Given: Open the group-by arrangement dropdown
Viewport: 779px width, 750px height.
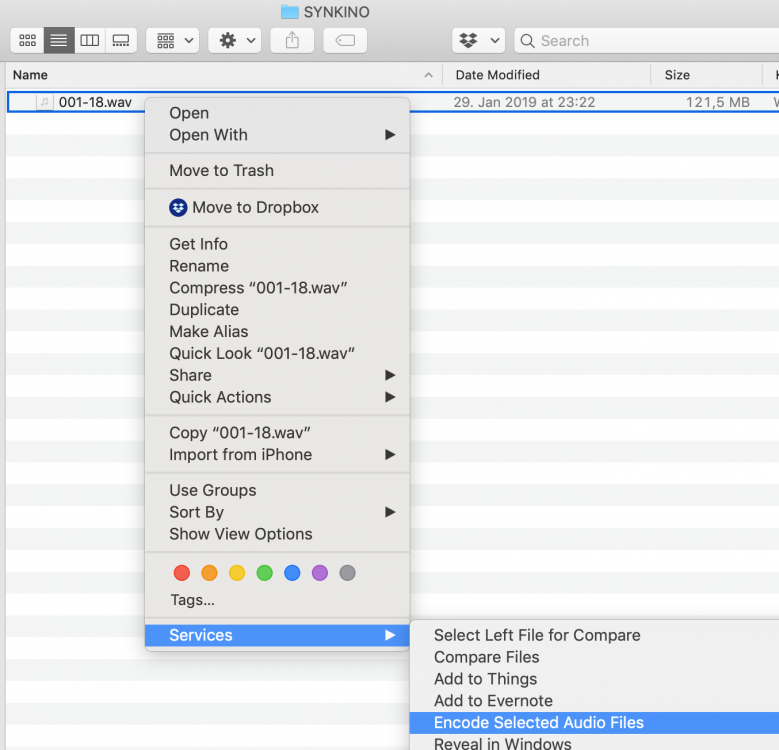Looking at the screenshot, I should pos(176,41).
